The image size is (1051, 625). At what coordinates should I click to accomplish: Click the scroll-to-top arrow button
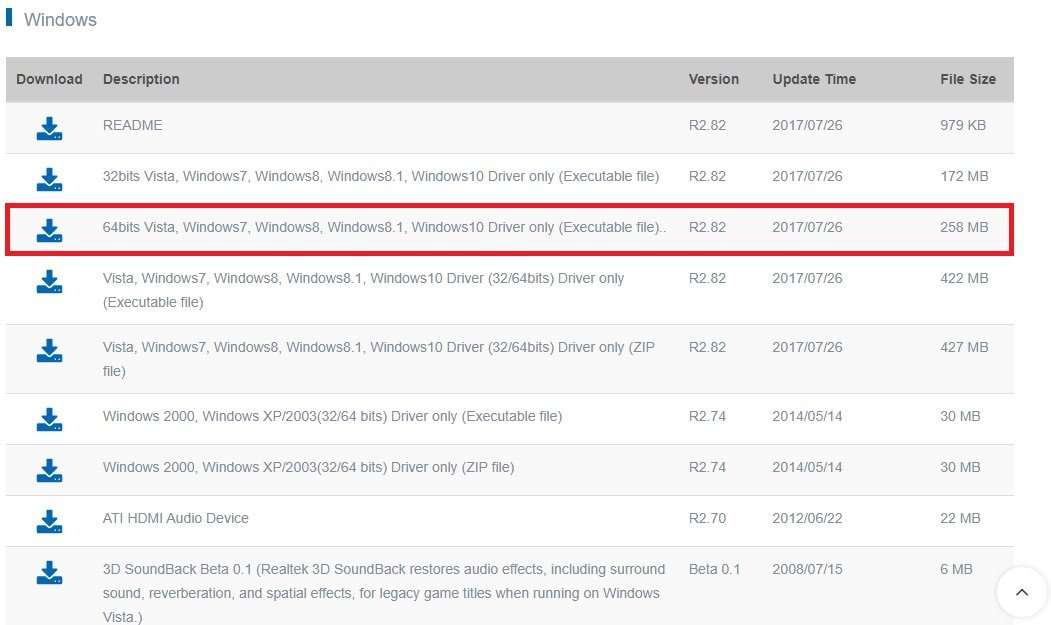[1022, 592]
